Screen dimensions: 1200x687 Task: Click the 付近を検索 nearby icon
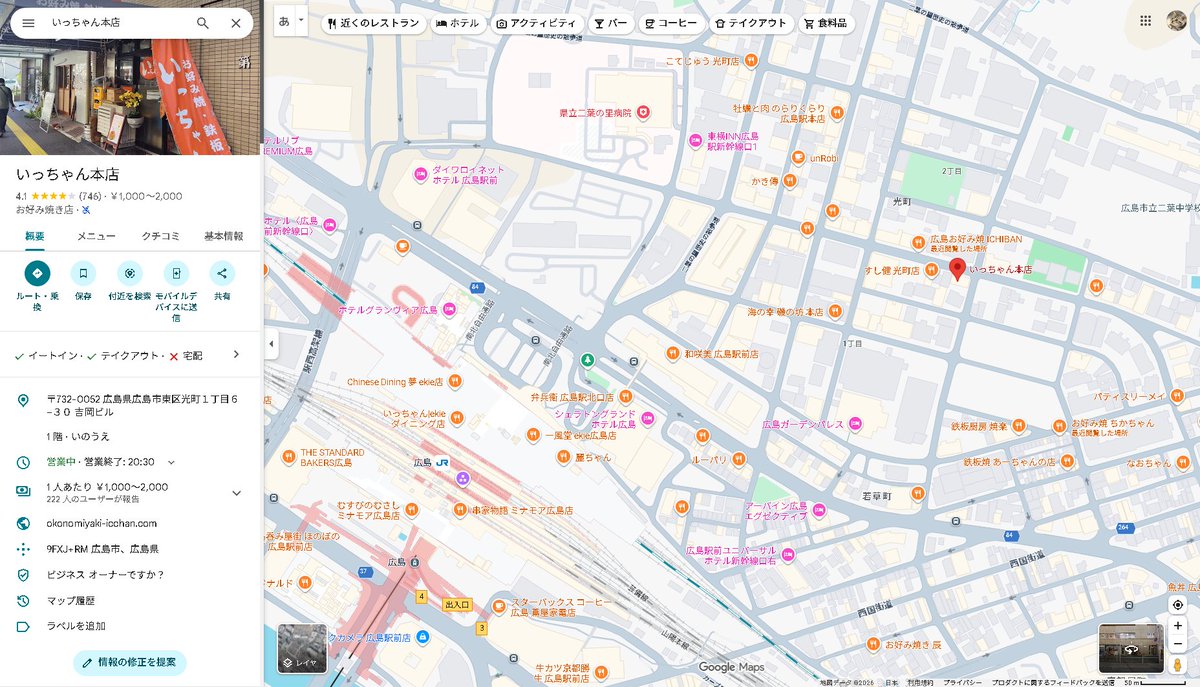point(129,273)
